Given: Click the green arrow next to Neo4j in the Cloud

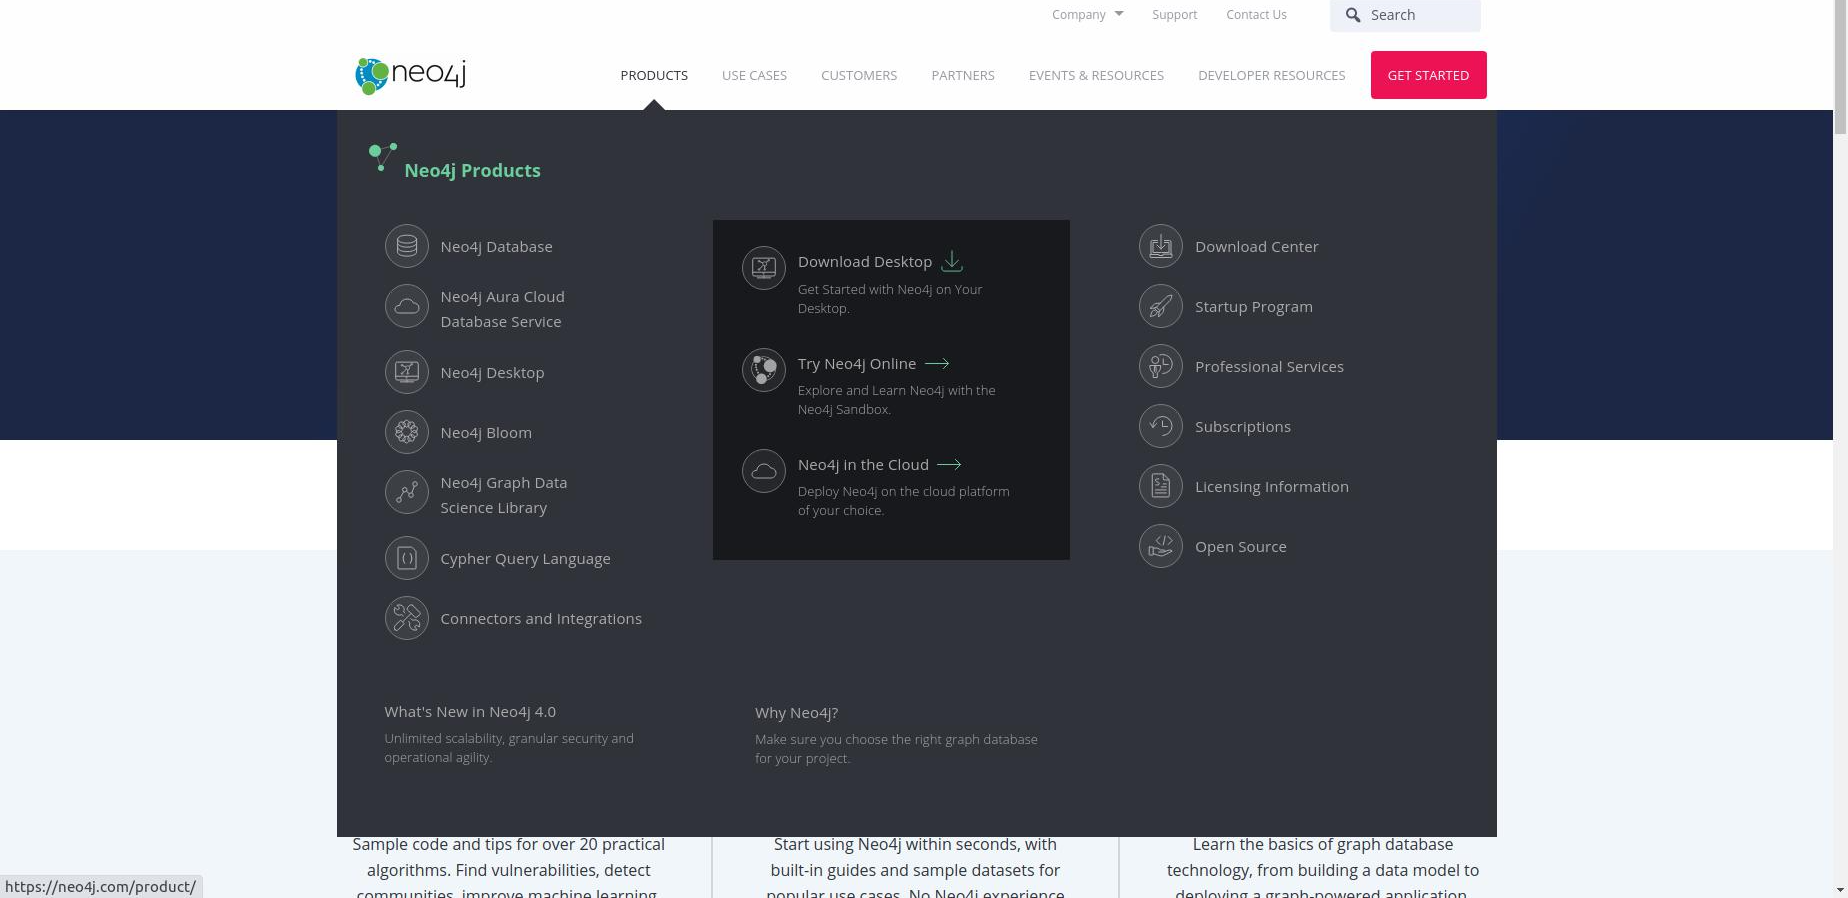Looking at the screenshot, I should 949,465.
